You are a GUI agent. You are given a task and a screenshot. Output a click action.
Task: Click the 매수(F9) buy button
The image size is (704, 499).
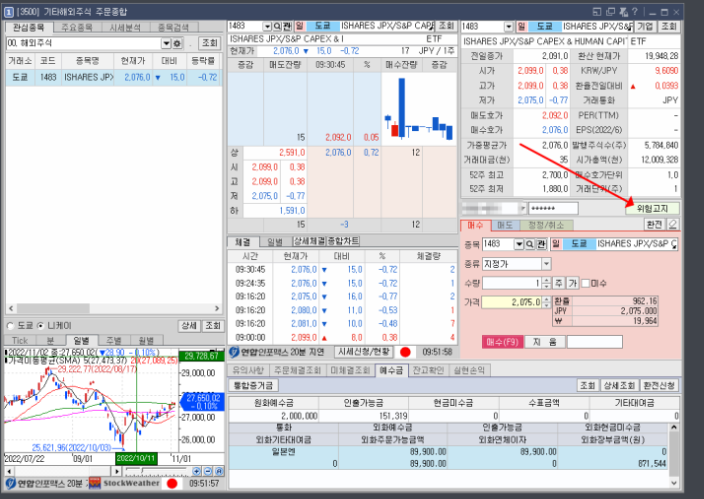point(502,342)
